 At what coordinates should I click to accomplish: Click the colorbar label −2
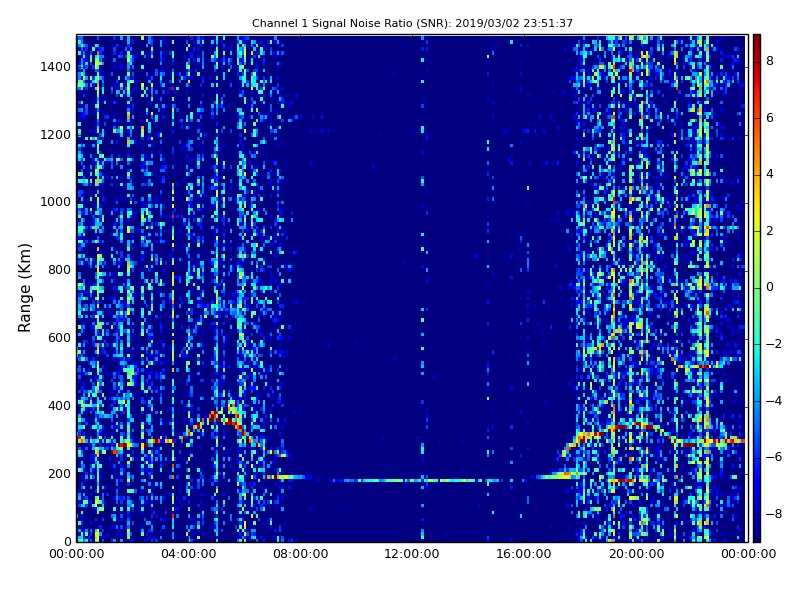(774, 344)
